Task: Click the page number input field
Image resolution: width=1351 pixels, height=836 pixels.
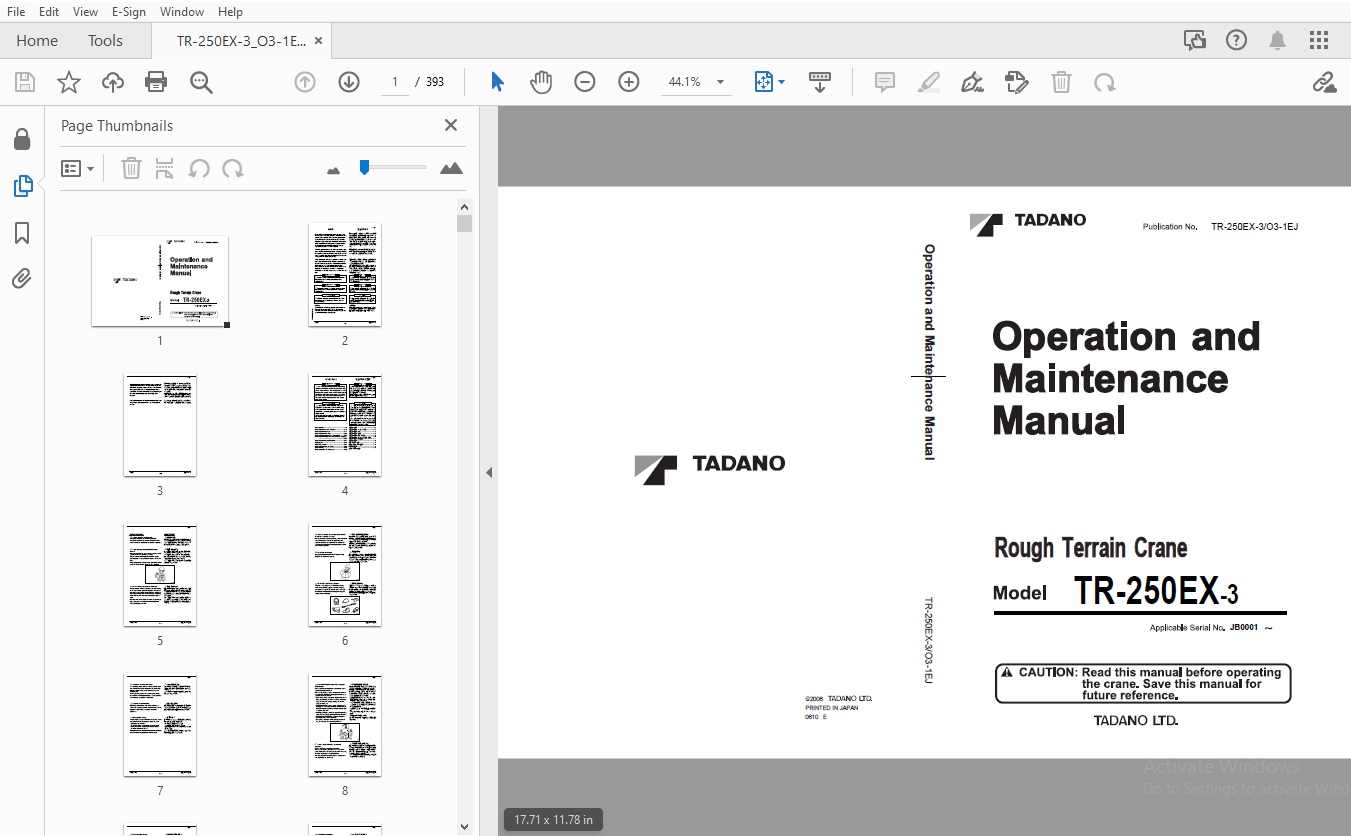Action: pos(395,82)
